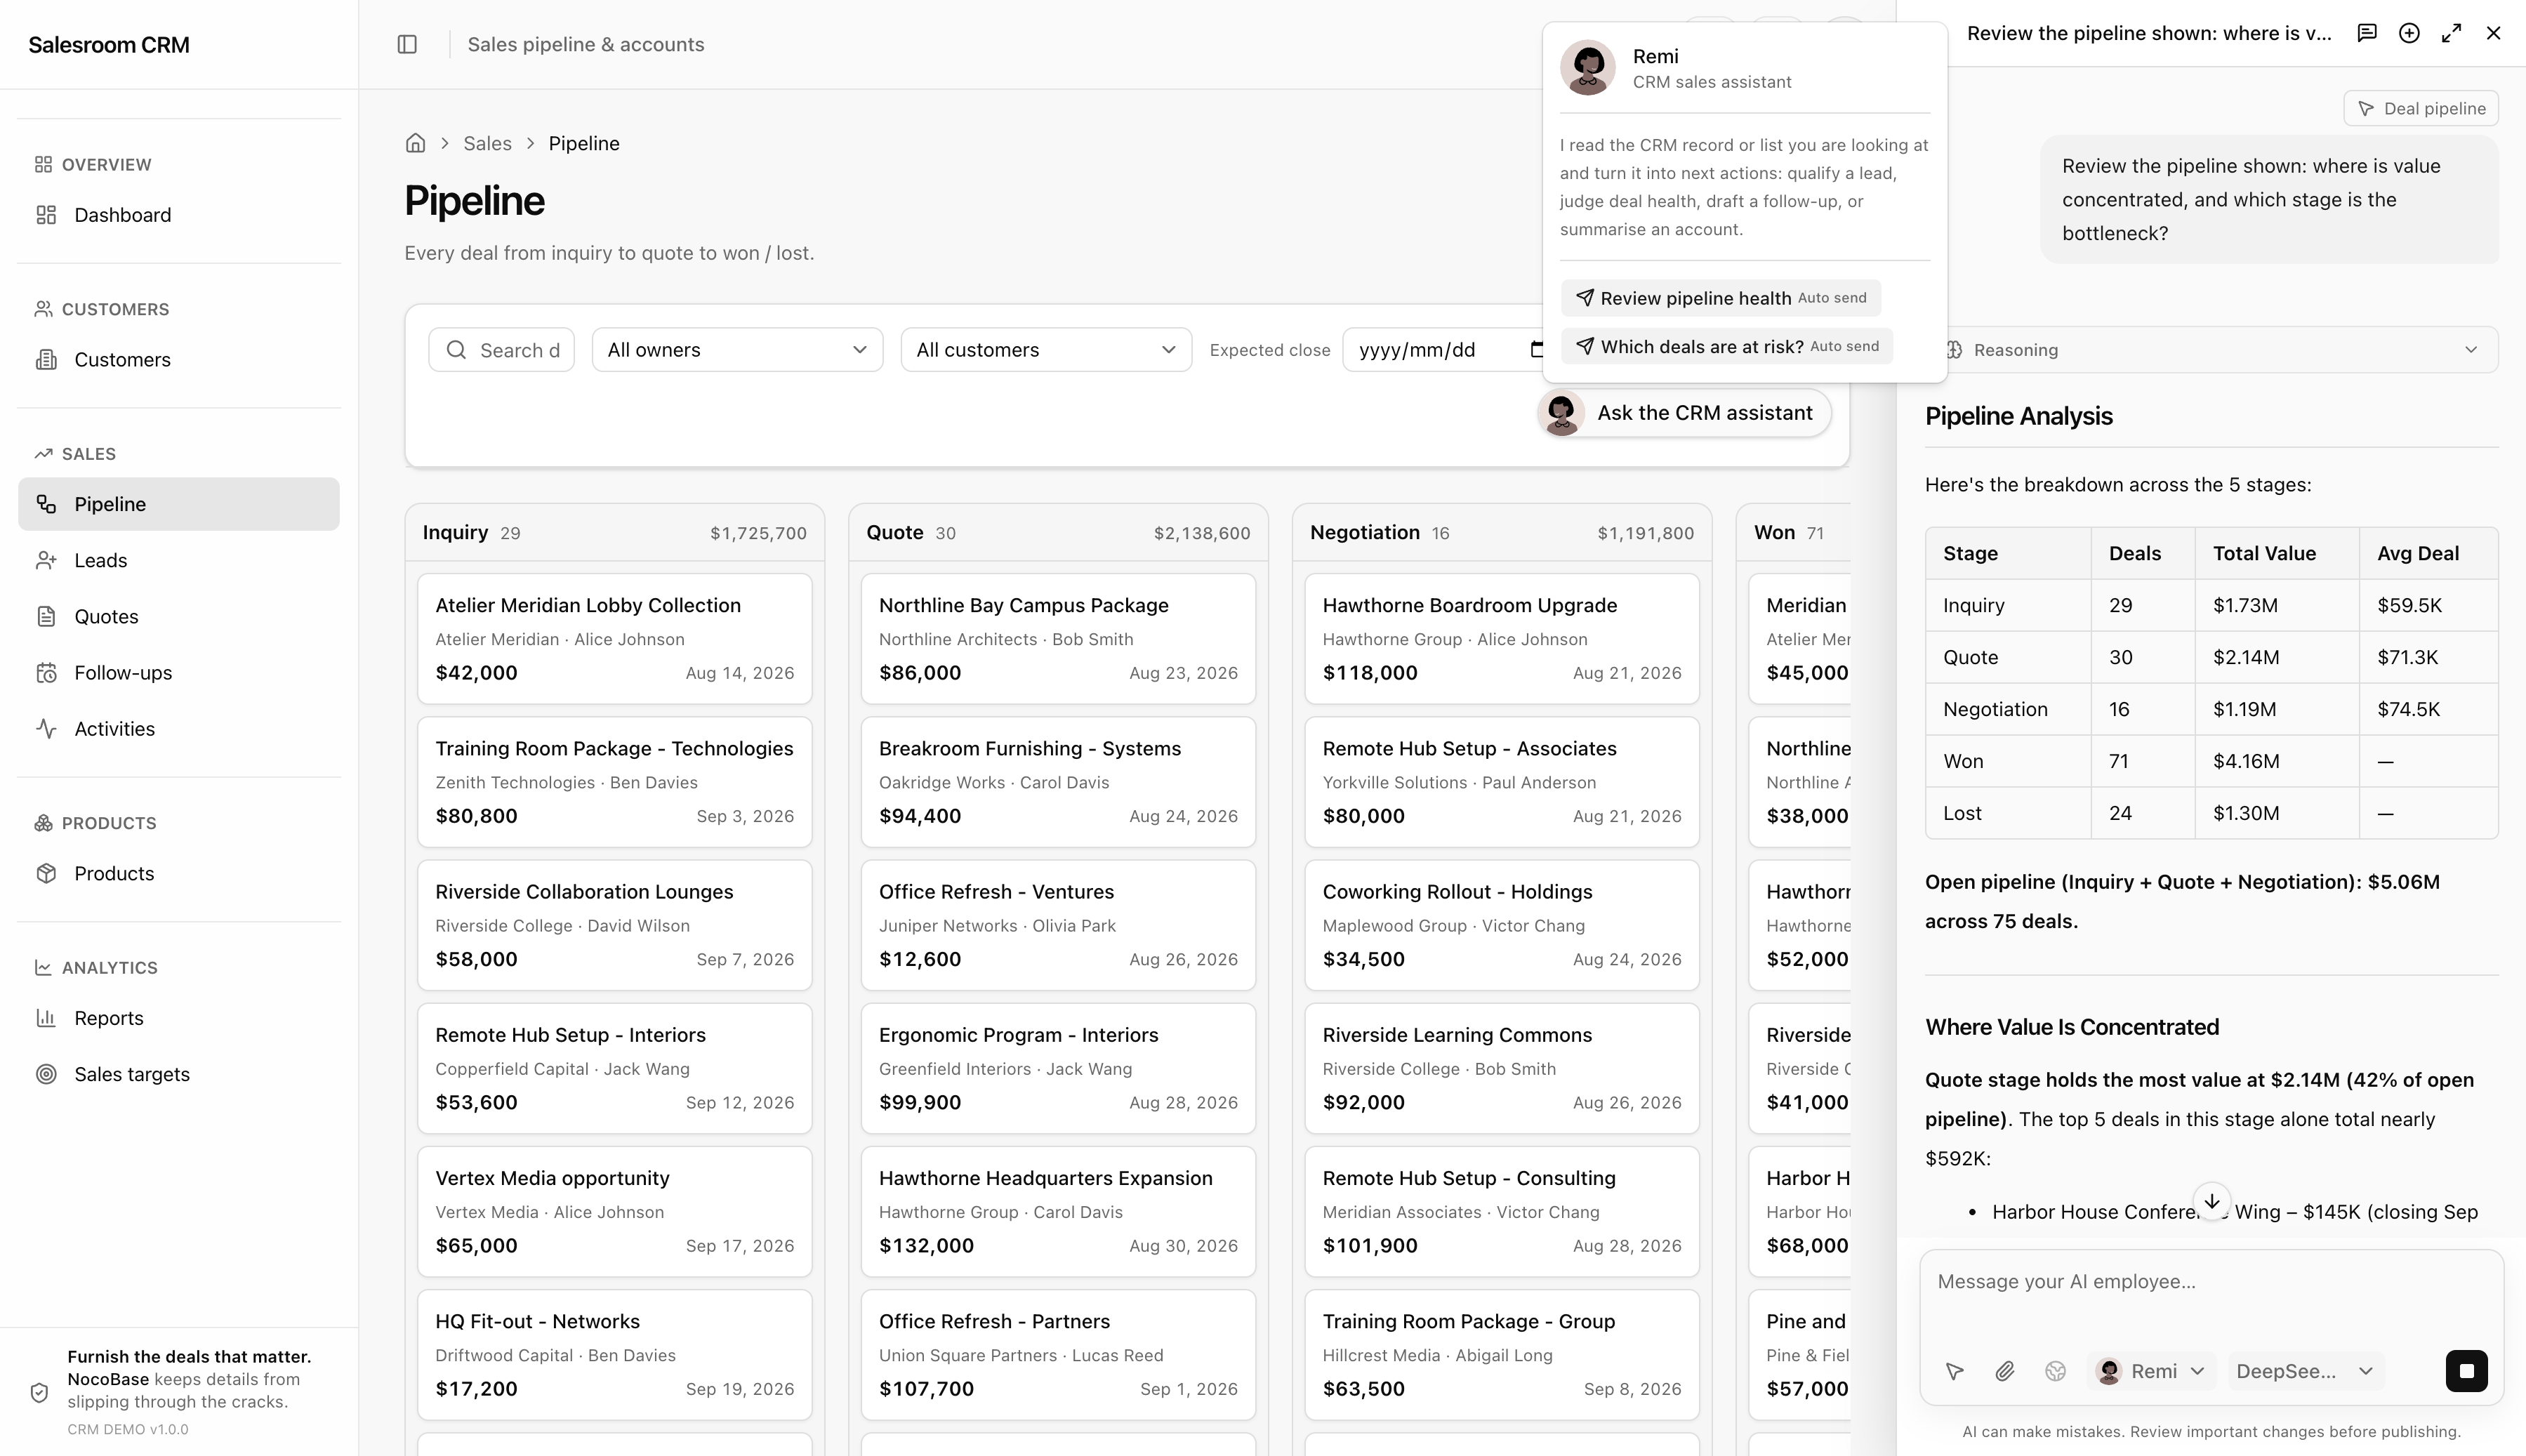Open the Dashboard menu item
The width and height of the screenshot is (2526, 1456).
coord(179,215)
